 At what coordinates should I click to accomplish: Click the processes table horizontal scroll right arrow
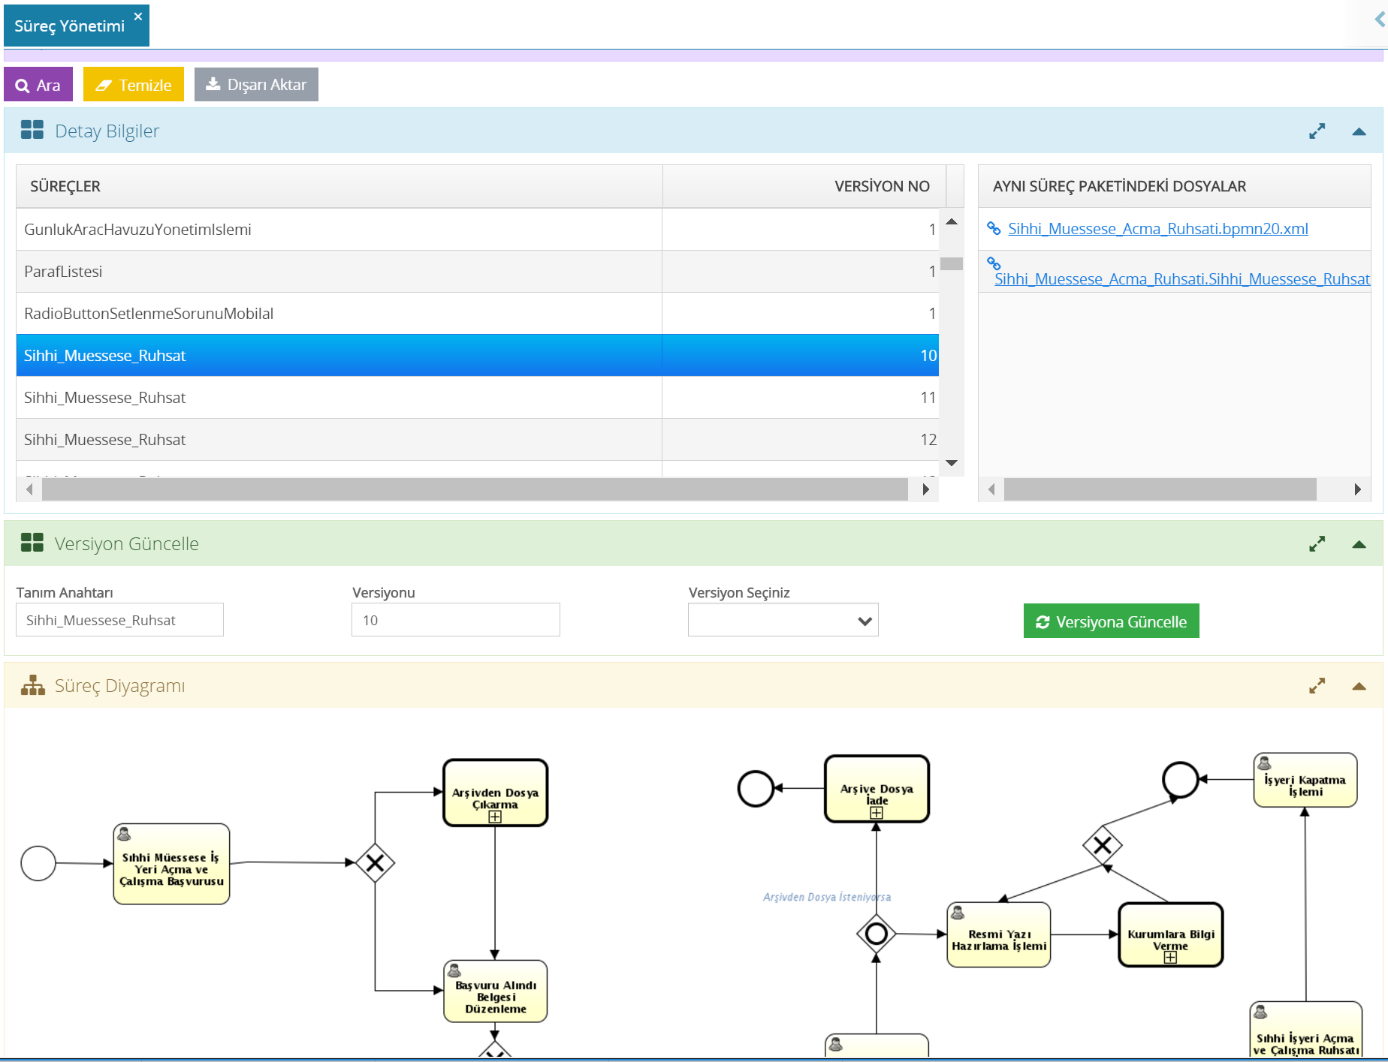pos(926,489)
